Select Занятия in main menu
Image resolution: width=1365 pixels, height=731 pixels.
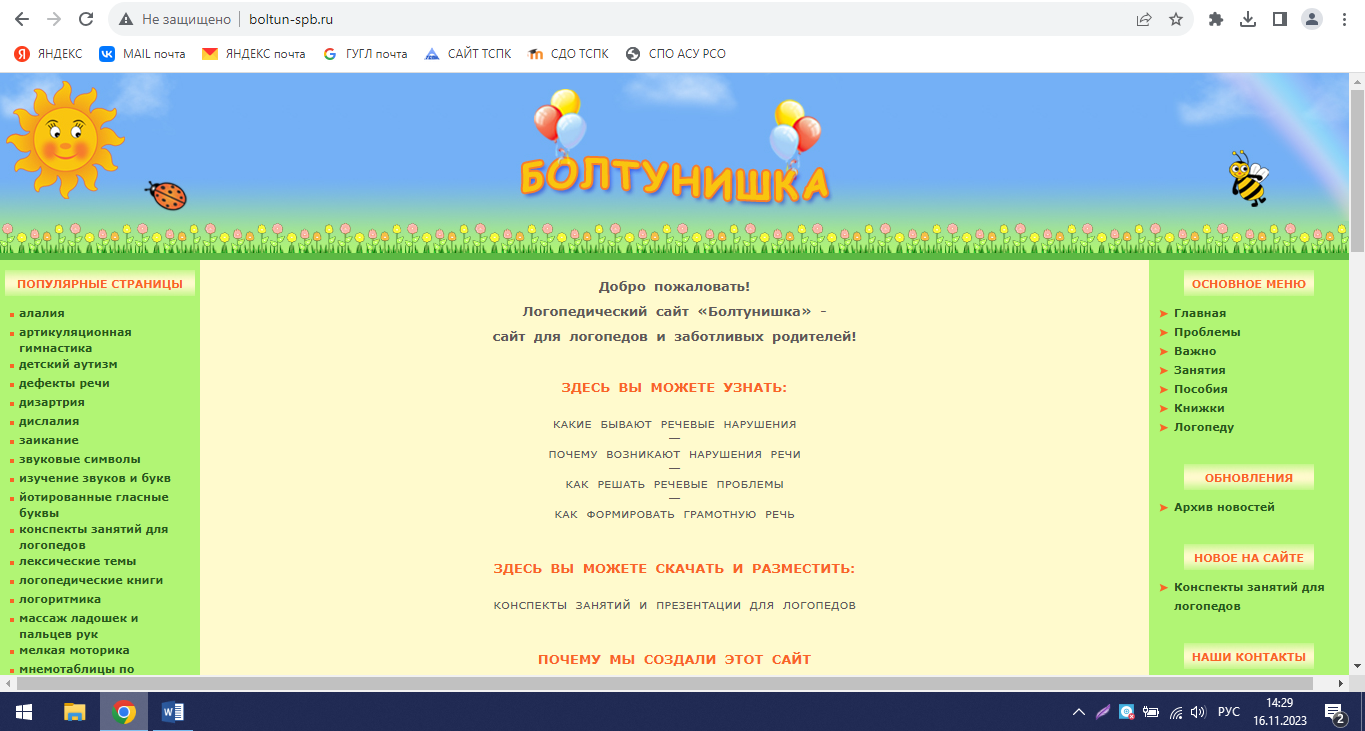pyautogui.click(x=1200, y=370)
